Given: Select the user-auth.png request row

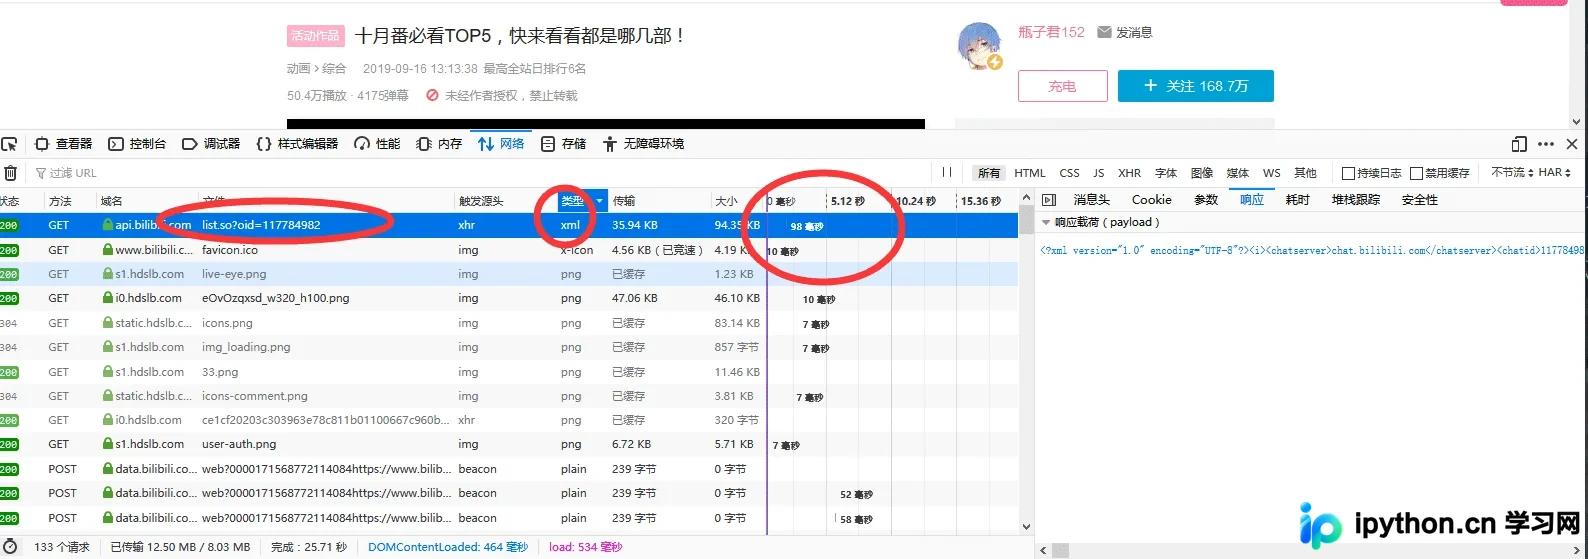Looking at the screenshot, I should [509, 444].
